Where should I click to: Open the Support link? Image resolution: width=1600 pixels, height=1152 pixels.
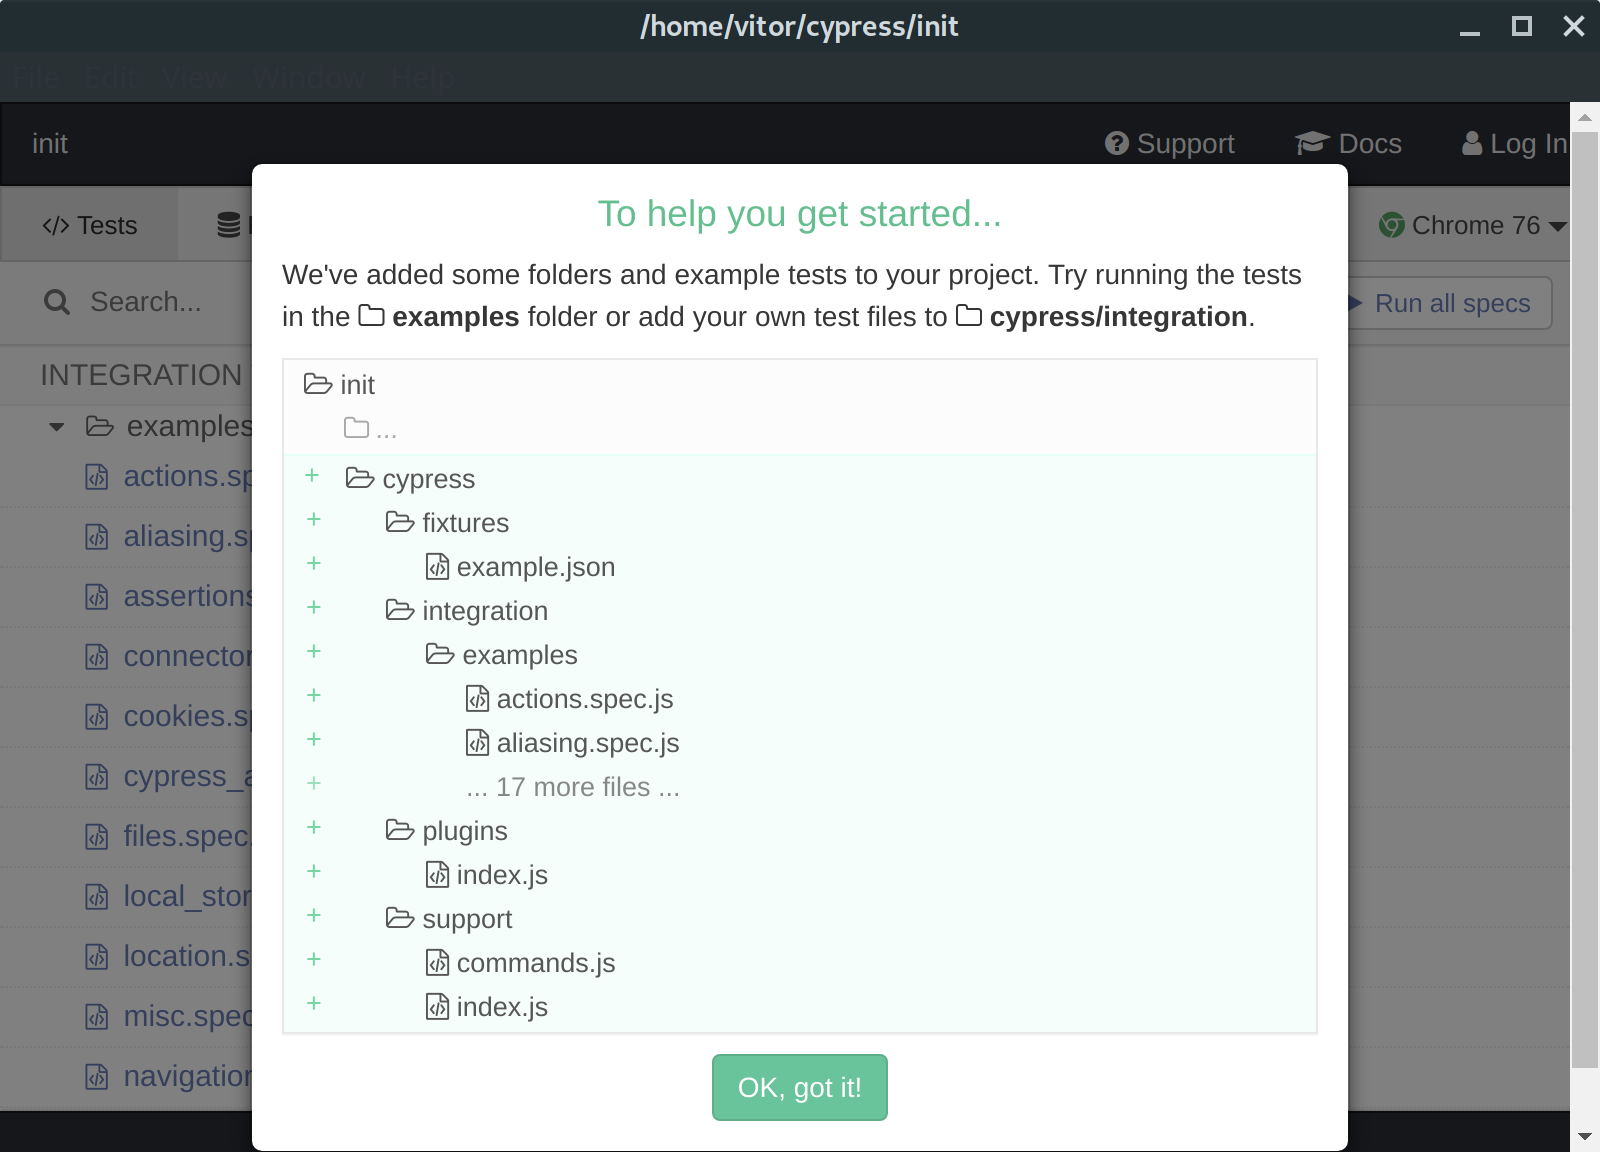1169,144
